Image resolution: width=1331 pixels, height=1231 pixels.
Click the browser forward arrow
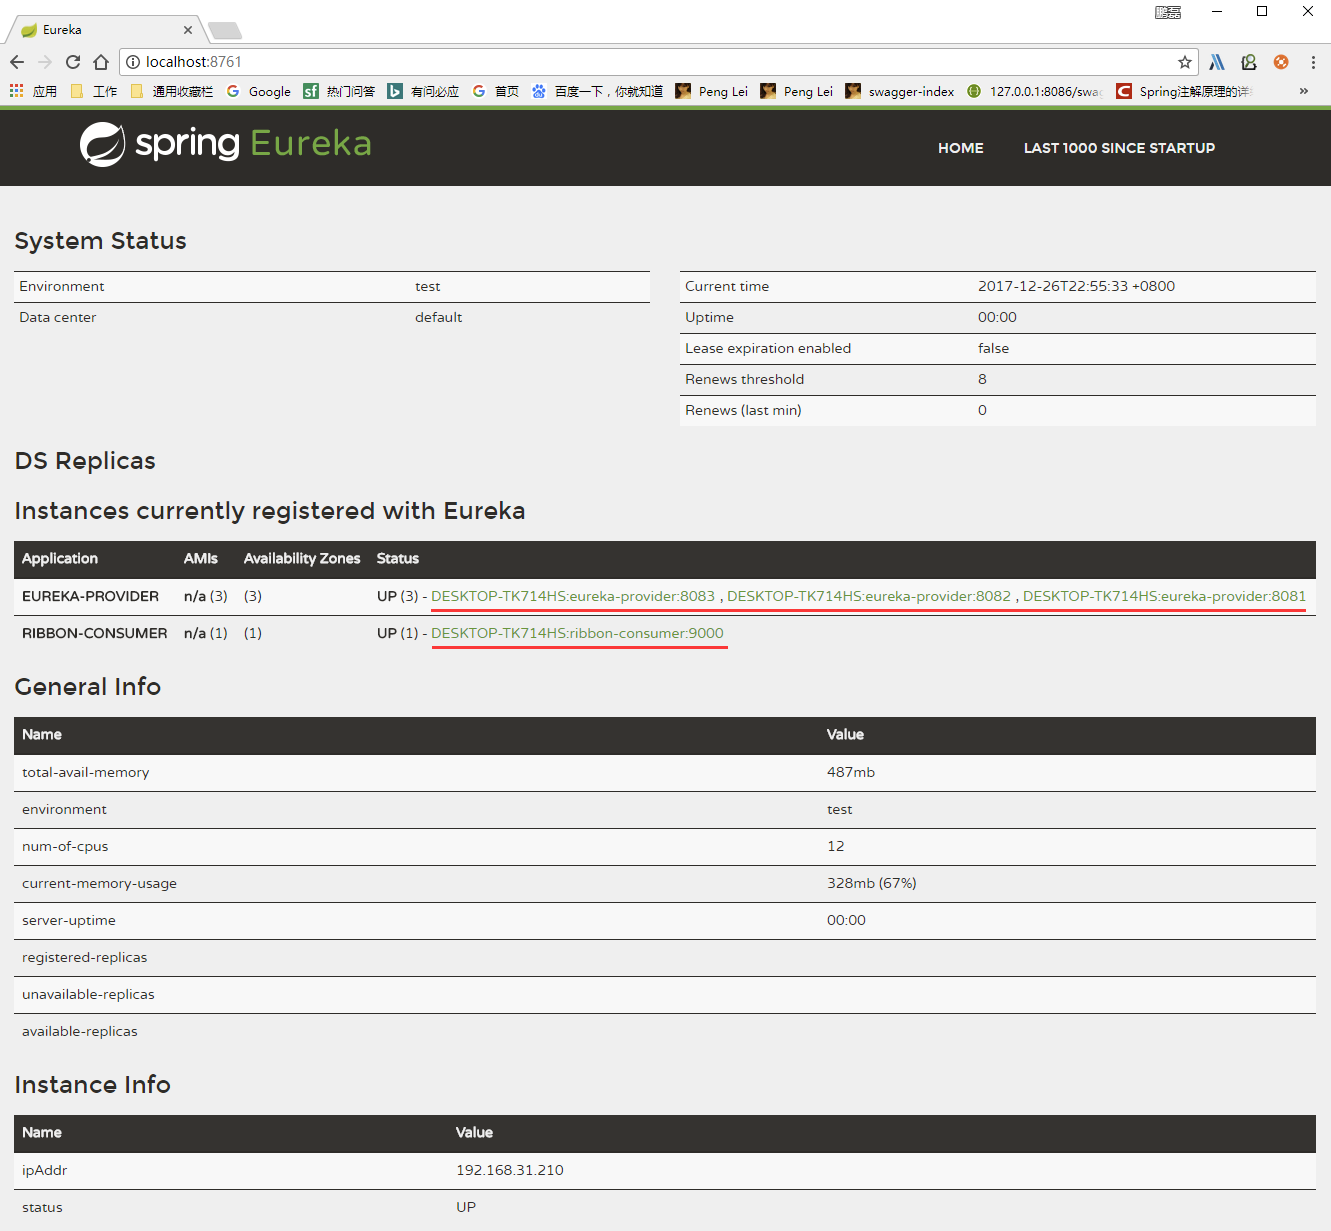tap(45, 62)
